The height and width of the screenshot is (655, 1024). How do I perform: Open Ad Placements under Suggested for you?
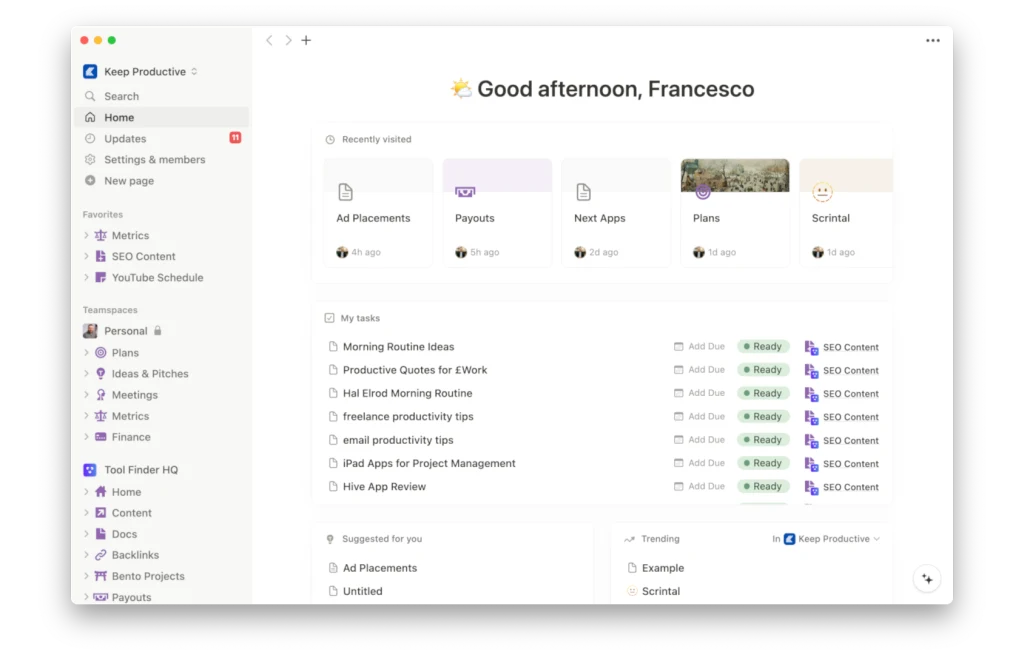point(380,568)
